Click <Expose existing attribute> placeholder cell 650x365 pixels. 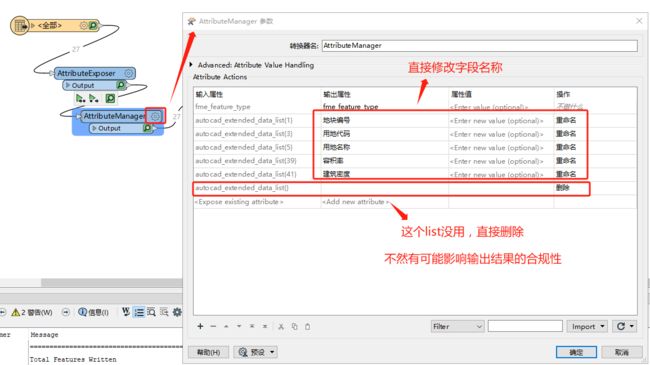tap(257, 202)
